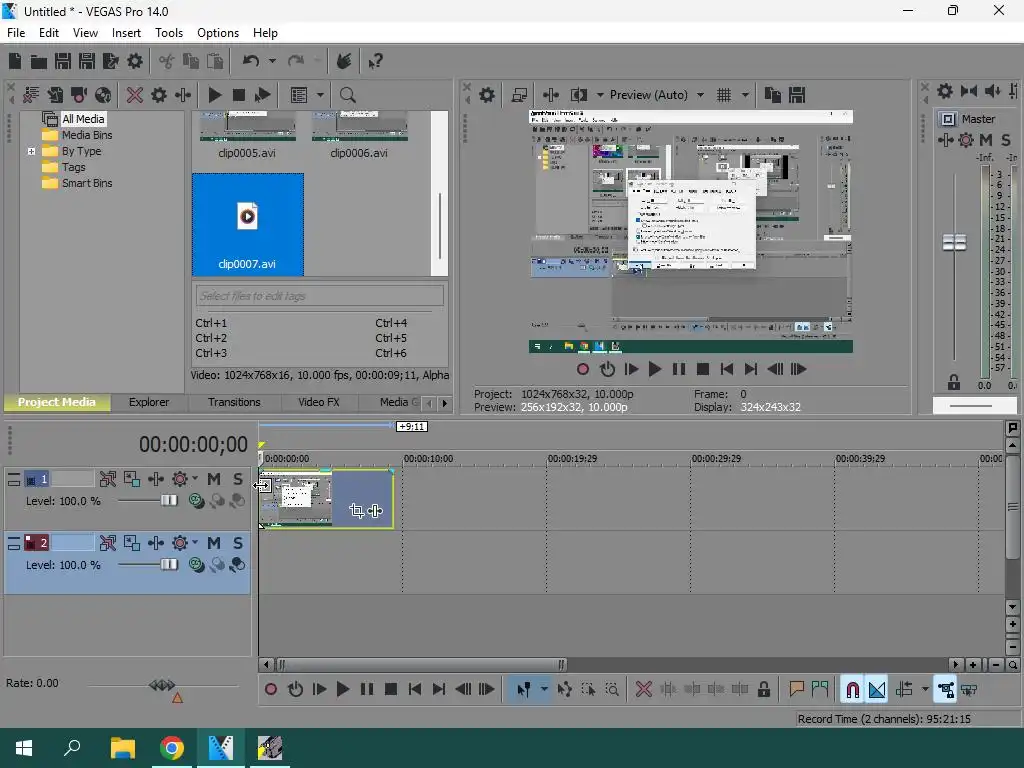Switch to the Transitions tab

coord(234,402)
